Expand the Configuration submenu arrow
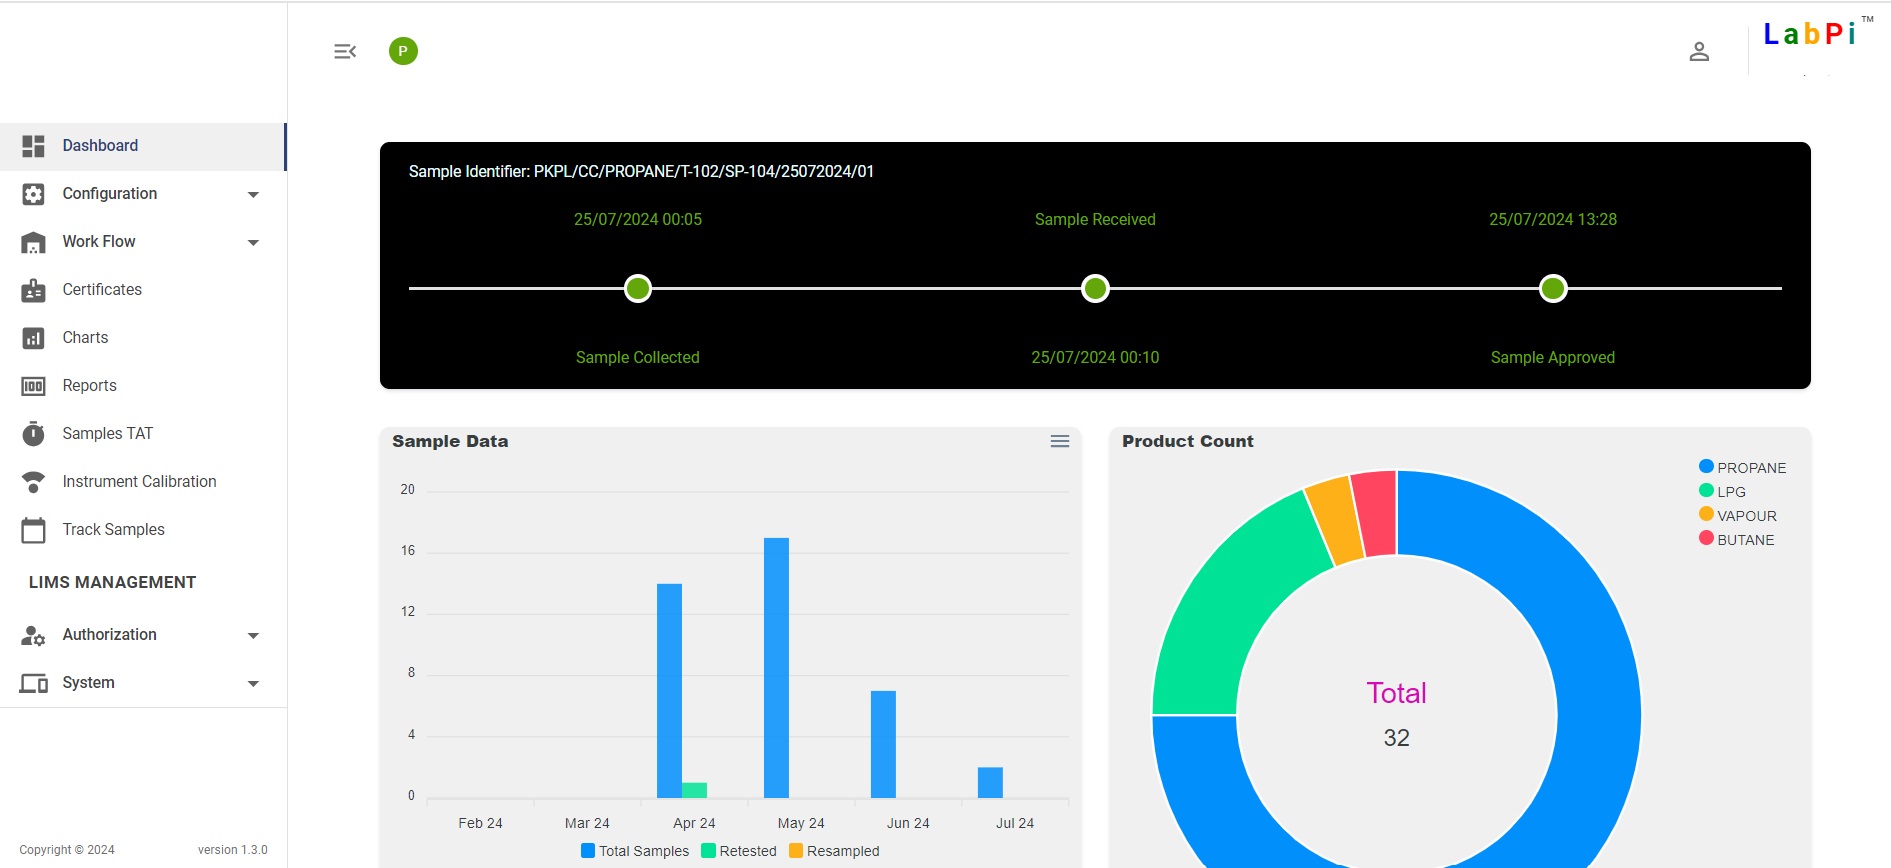The image size is (1891, 868). pyautogui.click(x=253, y=194)
